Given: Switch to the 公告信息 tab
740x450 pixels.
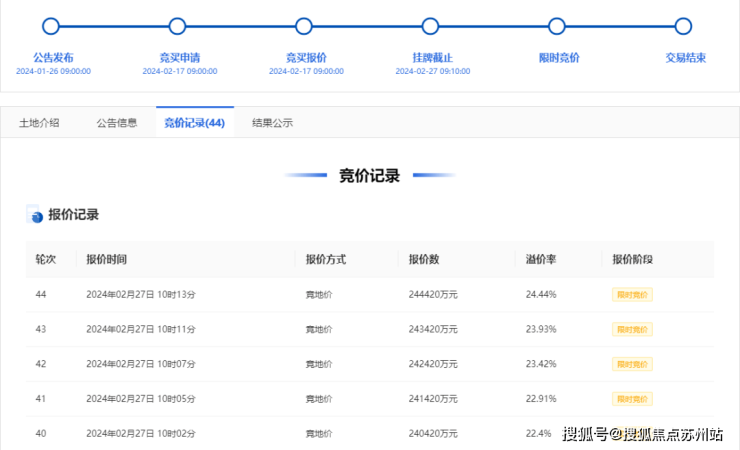Looking at the screenshot, I should point(117,123).
